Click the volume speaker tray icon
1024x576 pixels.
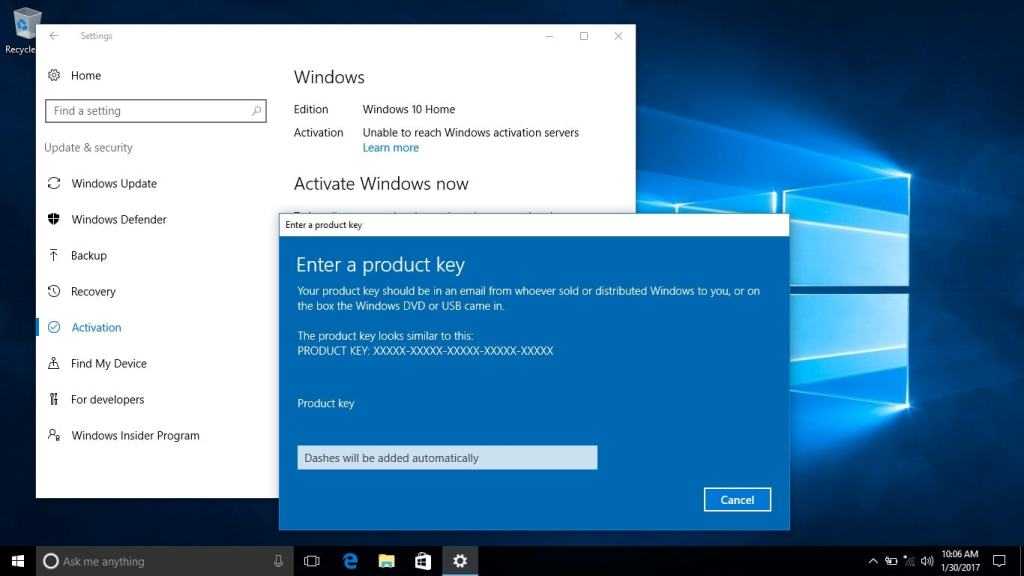[927, 561]
